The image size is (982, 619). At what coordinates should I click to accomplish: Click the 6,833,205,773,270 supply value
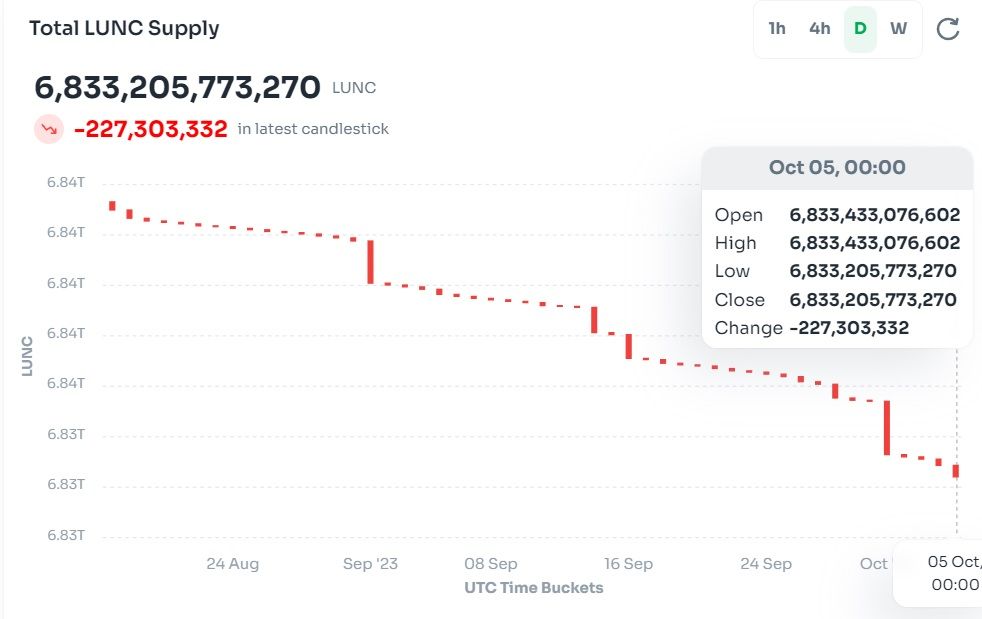(x=178, y=88)
